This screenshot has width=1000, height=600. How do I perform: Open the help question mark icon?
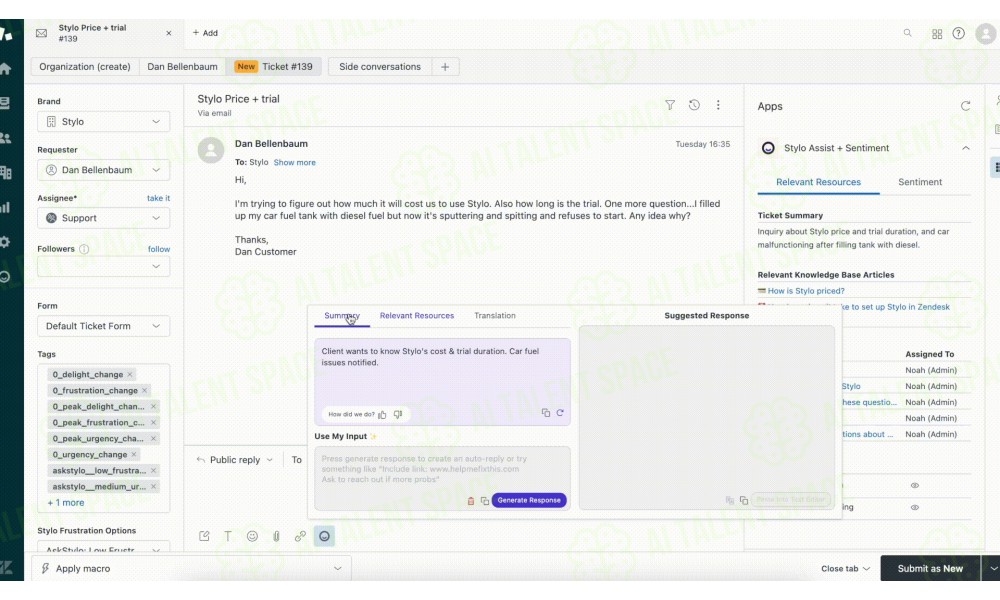click(959, 33)
